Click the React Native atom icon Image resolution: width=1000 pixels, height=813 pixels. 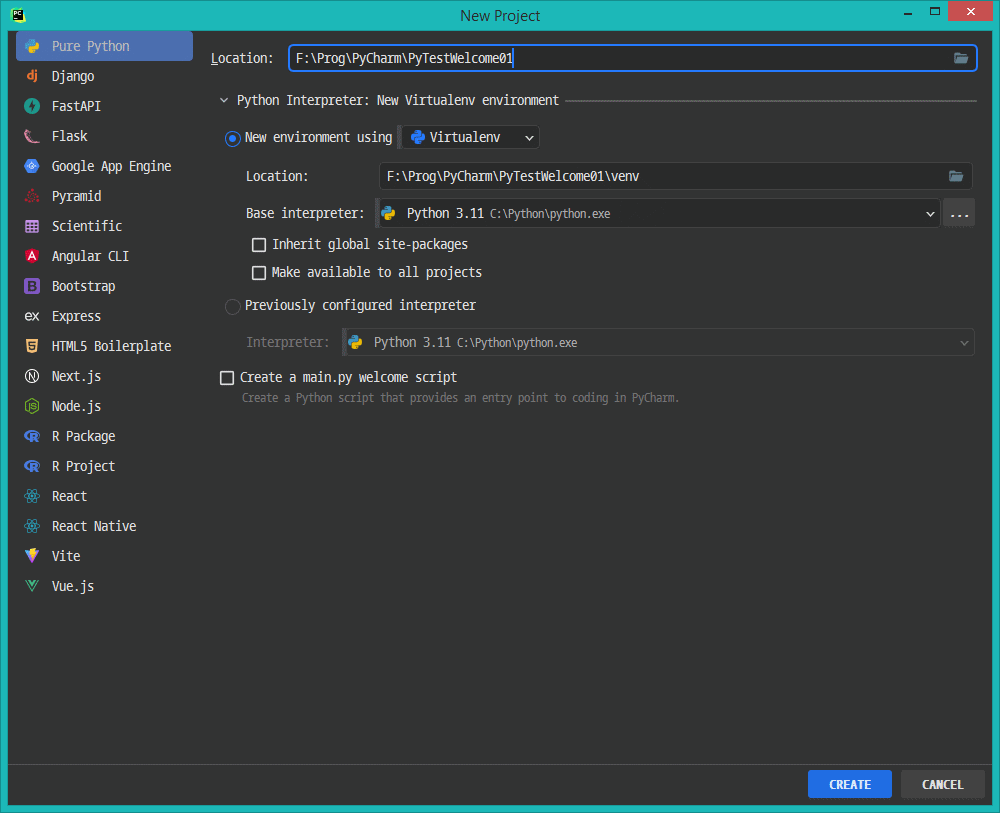point(32,525)
